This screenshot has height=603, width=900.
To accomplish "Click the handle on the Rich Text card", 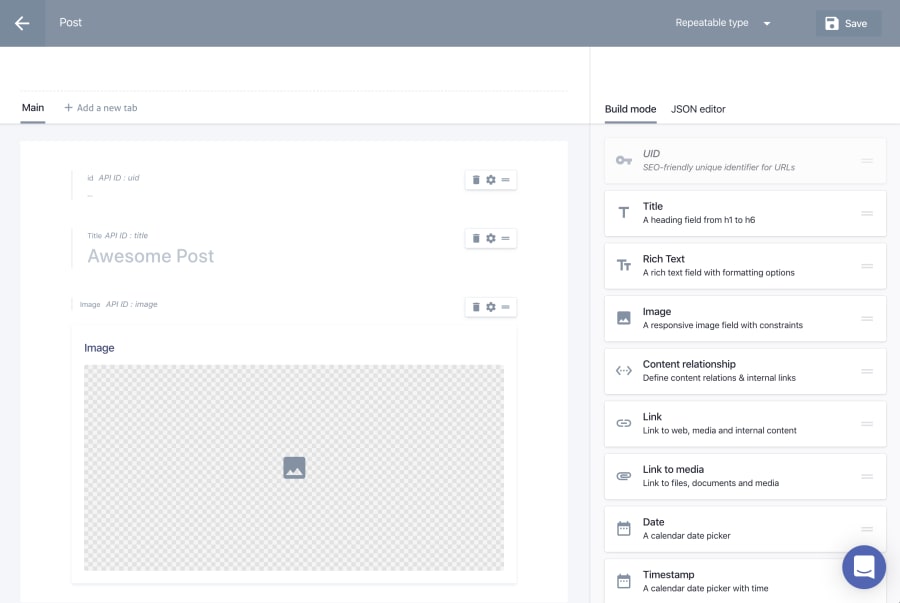I will pyautogui.click(x=867, y=266).
